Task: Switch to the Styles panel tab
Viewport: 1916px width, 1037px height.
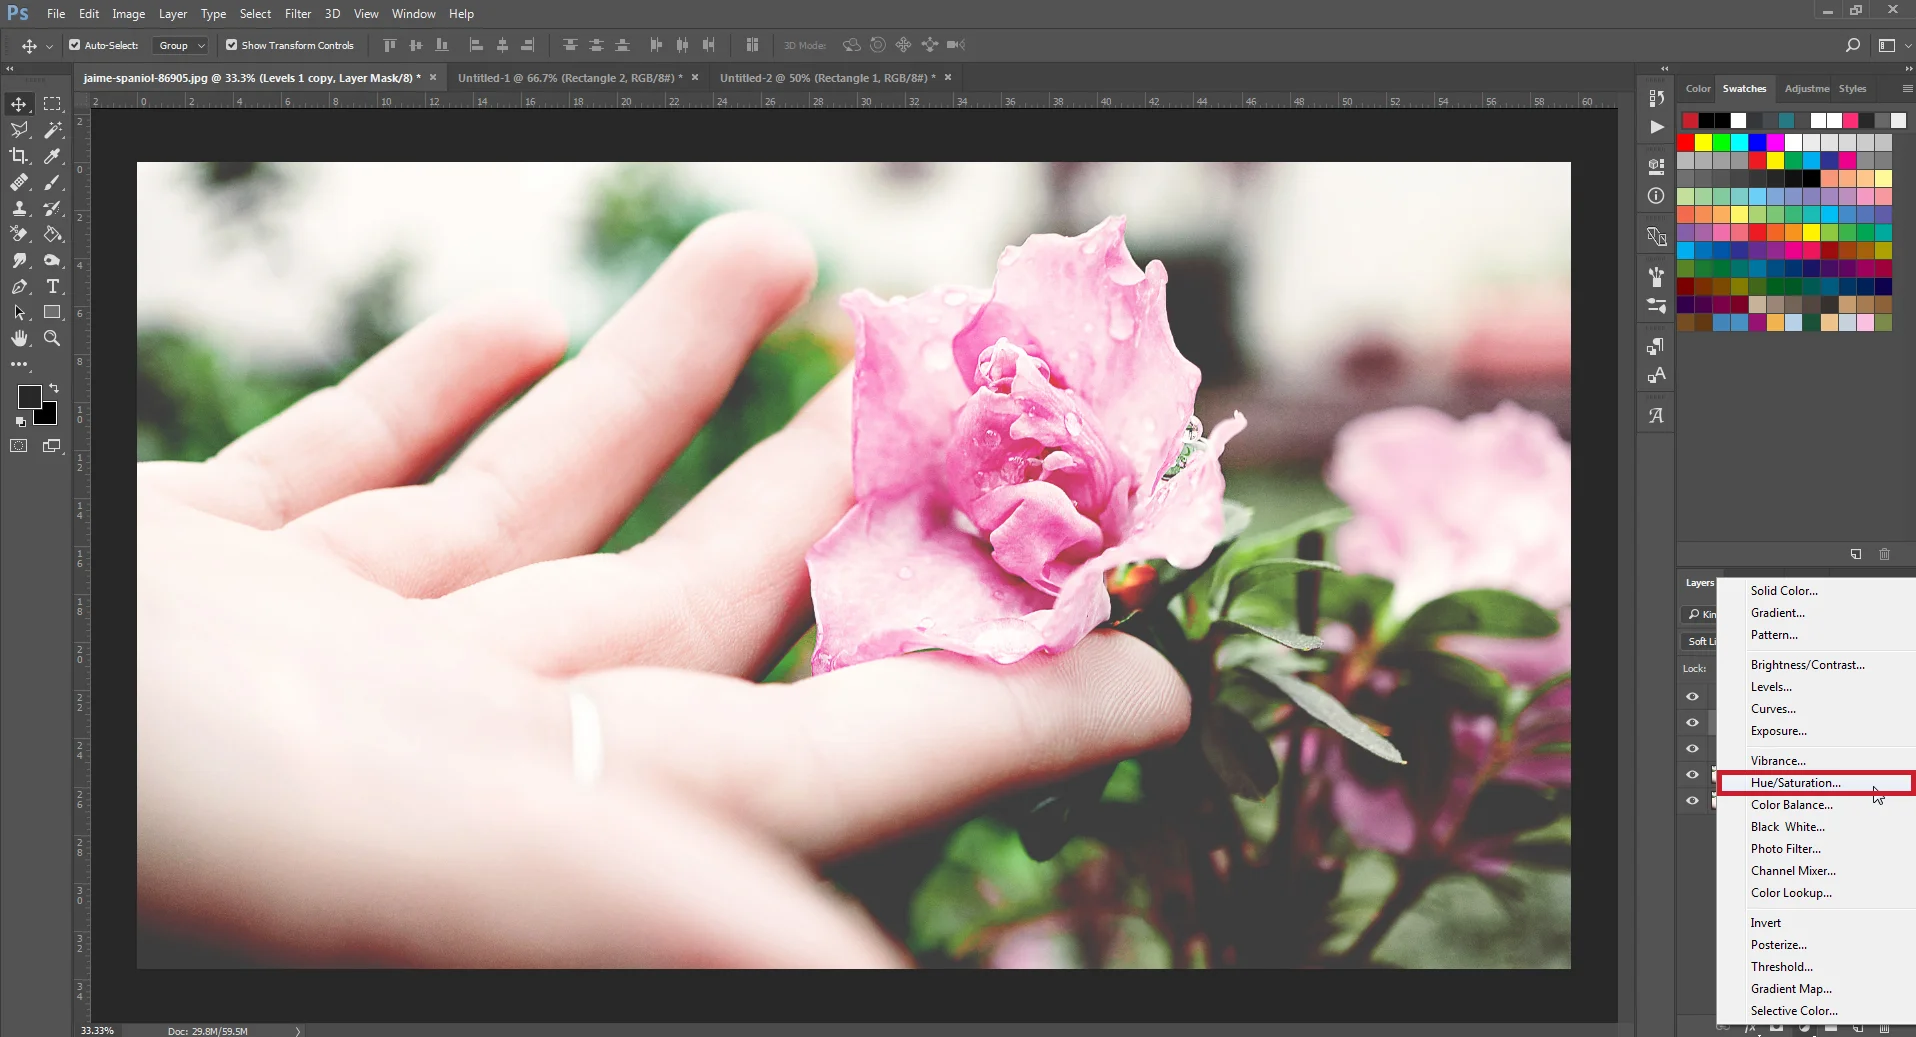Action: click(x=1852, y=89)
